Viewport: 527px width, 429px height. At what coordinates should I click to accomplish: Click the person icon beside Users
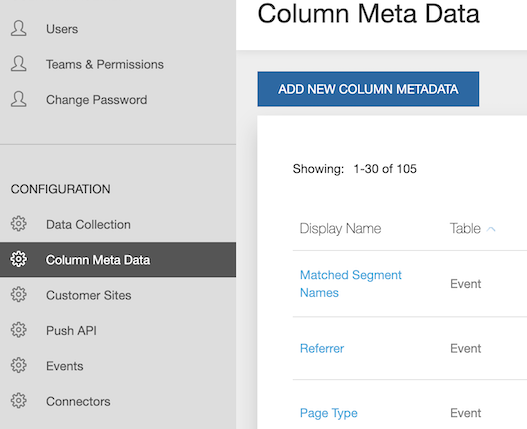tap(18, 28)
